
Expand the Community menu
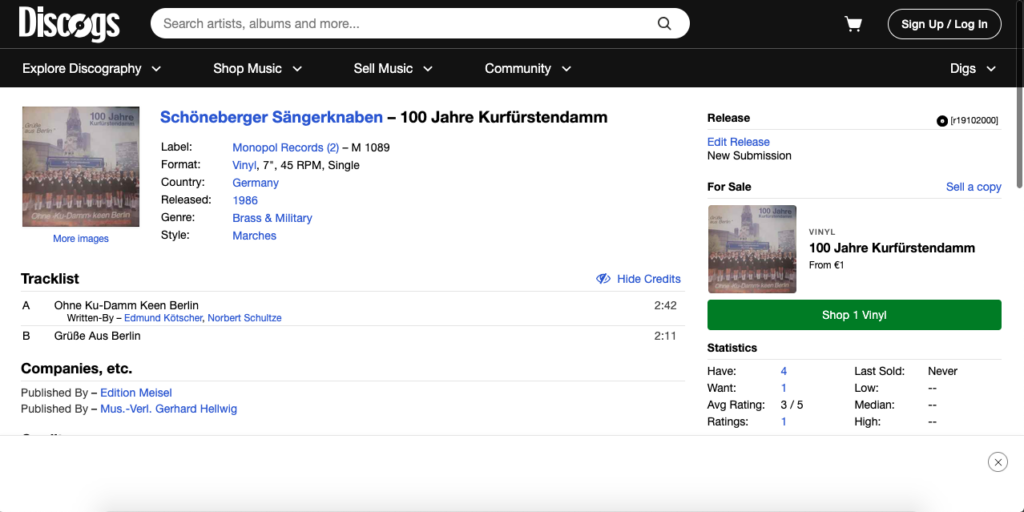point(528,69)
